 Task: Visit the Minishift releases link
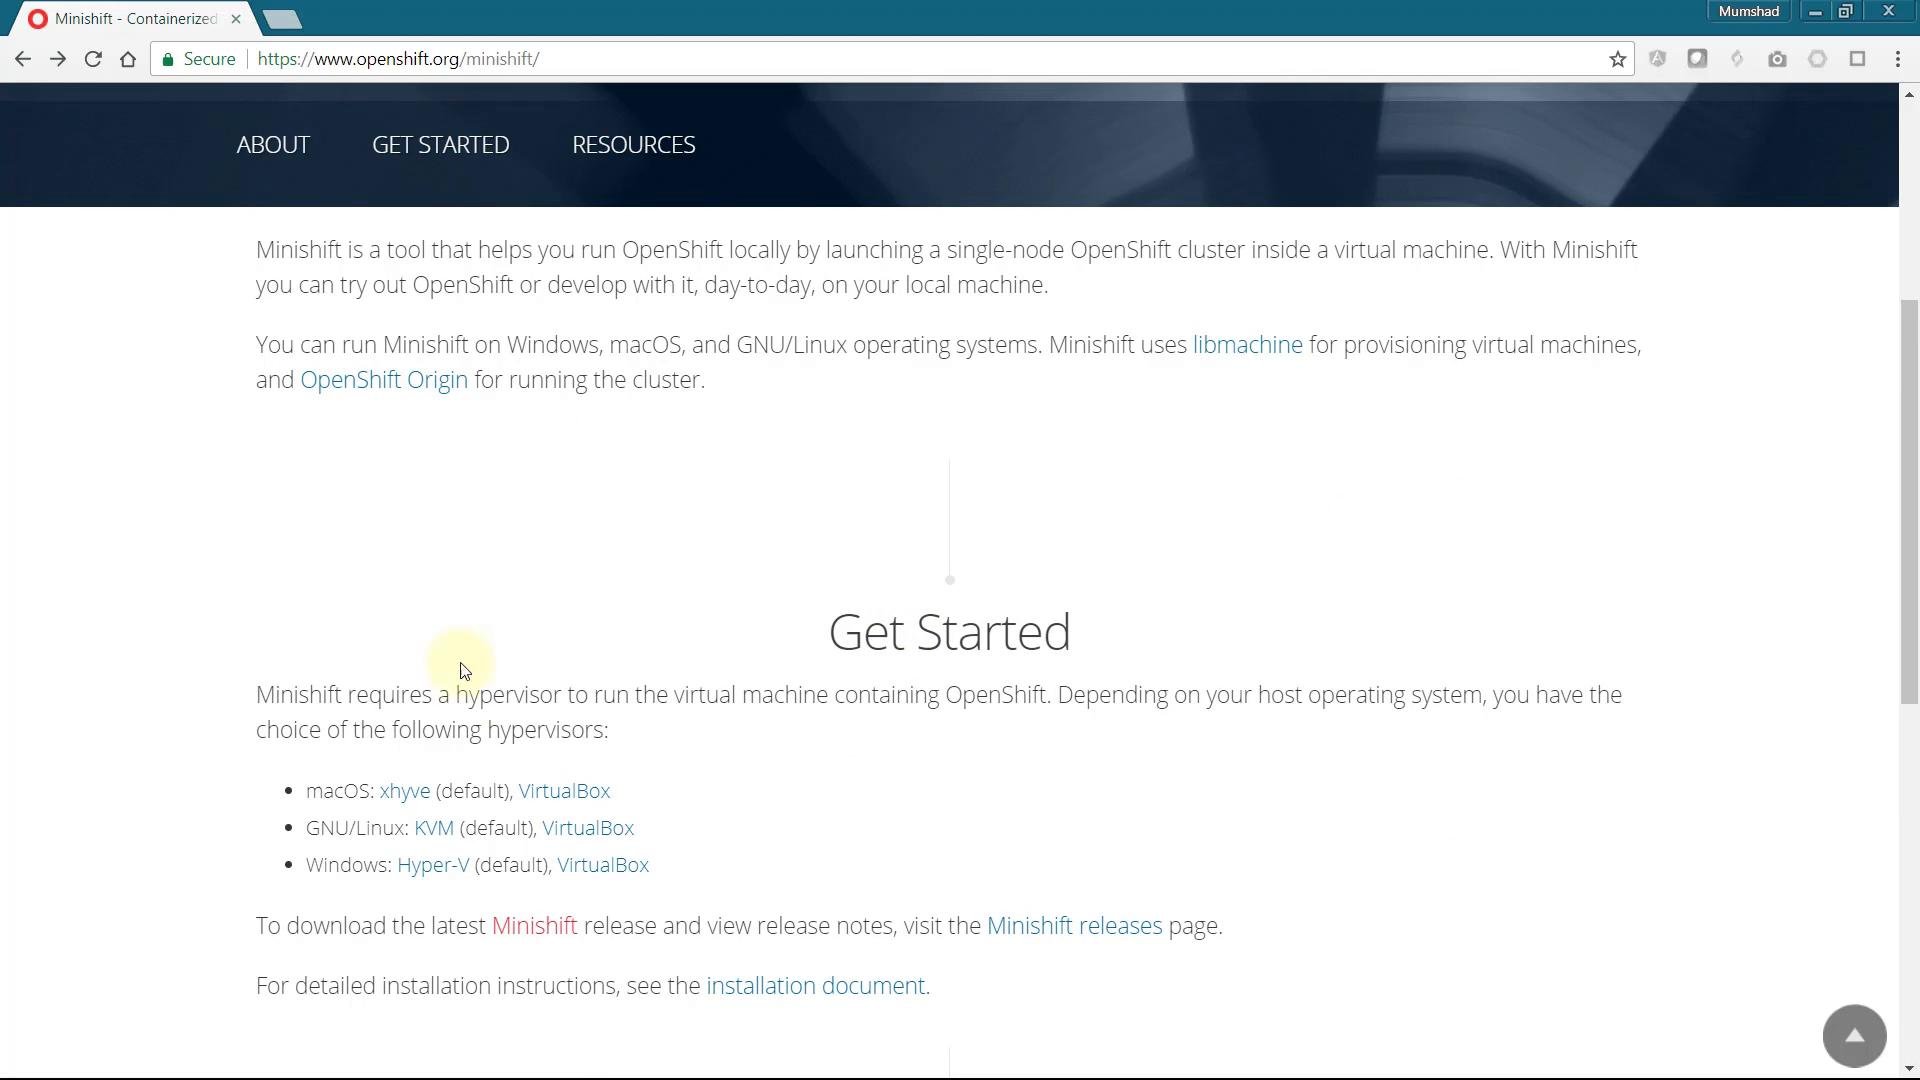(x=1074, y=926)
